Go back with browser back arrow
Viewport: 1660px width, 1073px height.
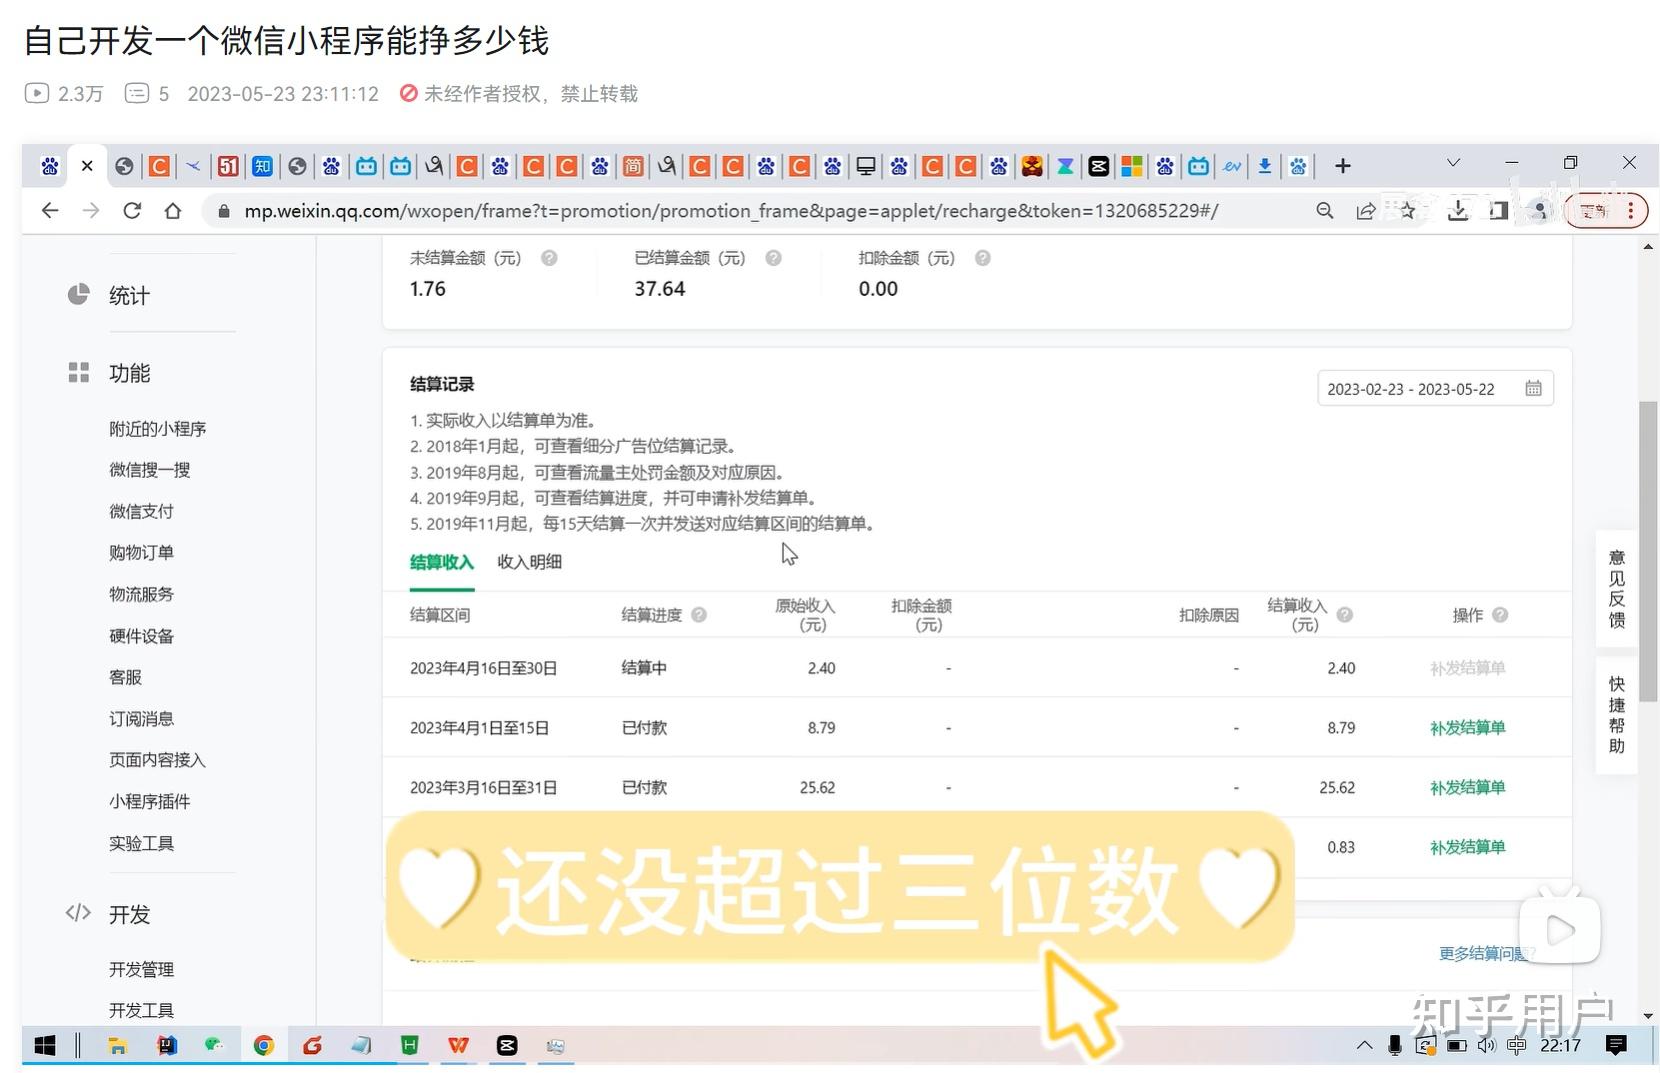pos(50,211)
